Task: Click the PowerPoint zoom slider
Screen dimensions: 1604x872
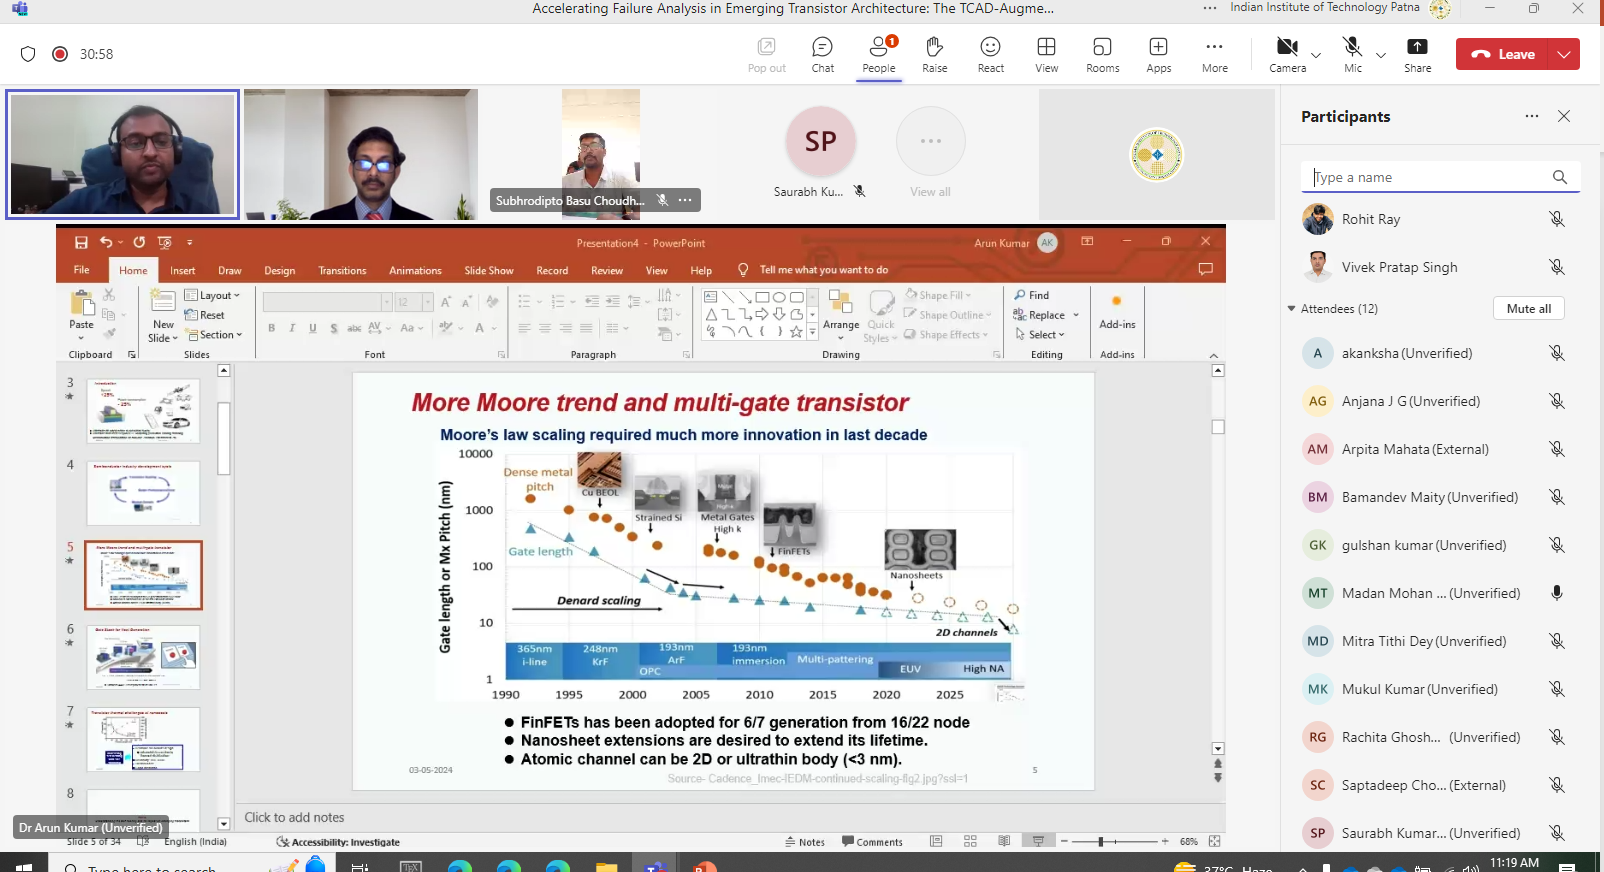Action: pos(1101,842)
